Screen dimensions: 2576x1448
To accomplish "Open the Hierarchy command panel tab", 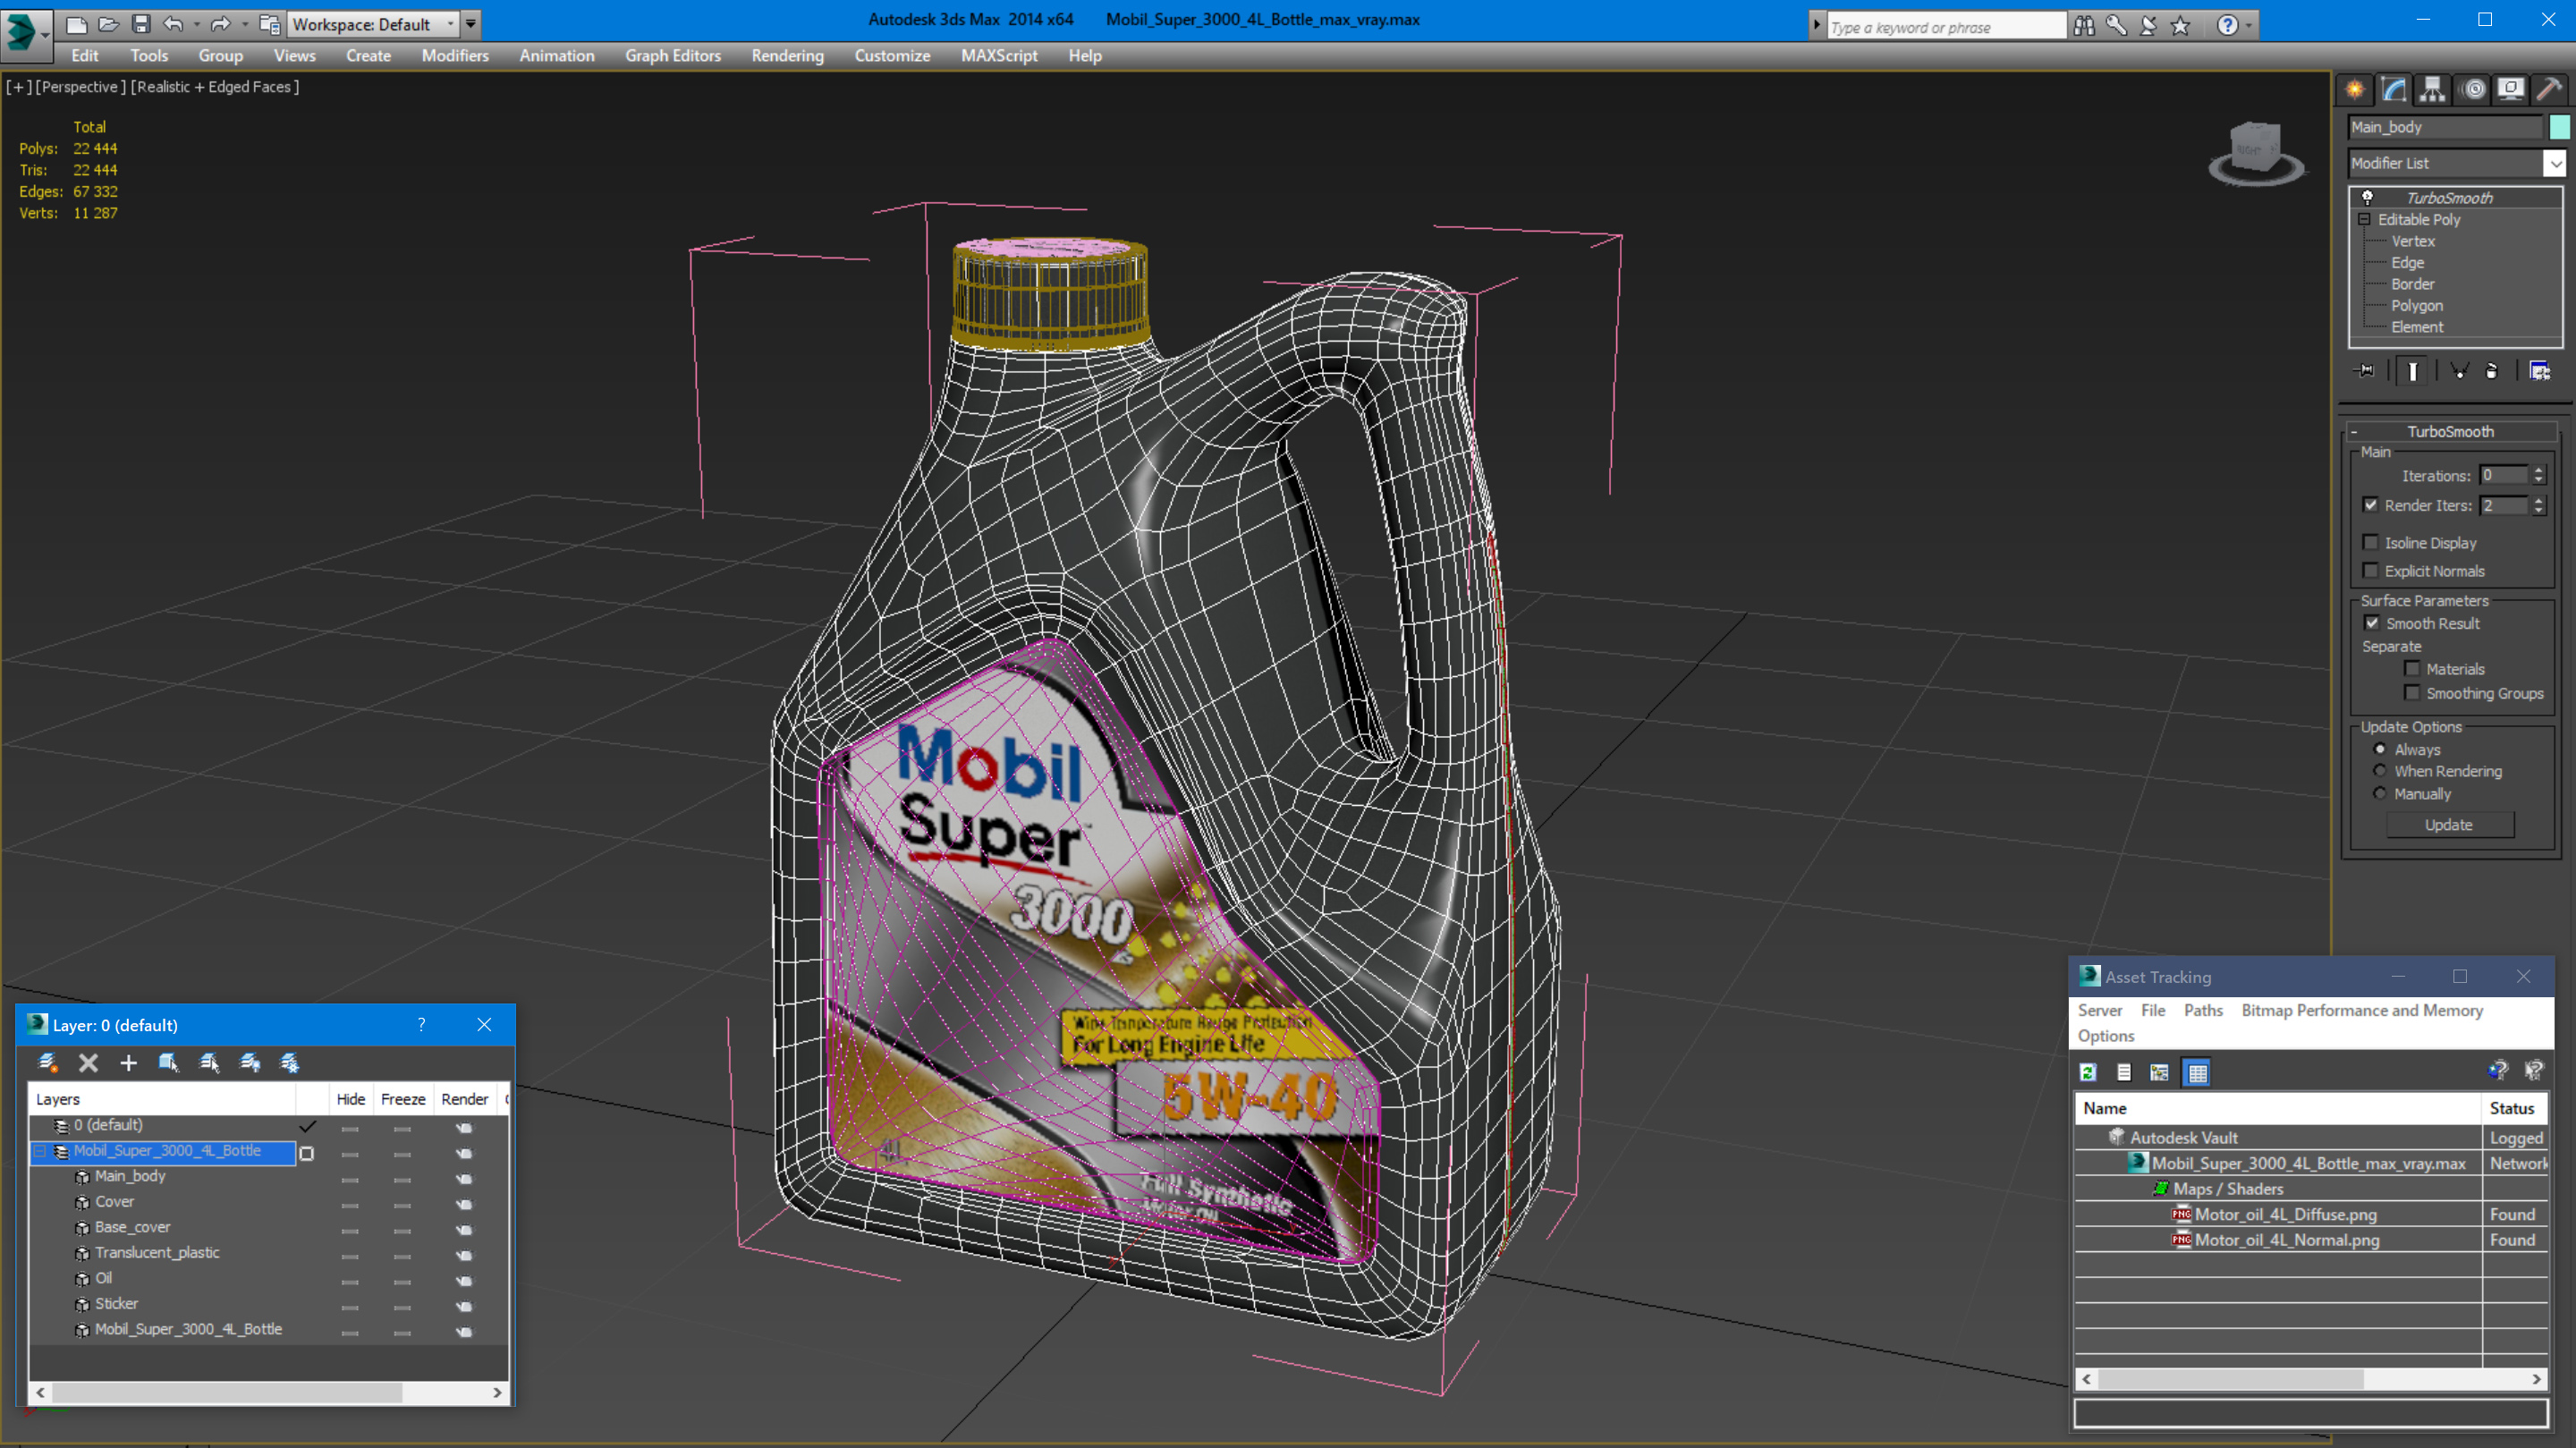I will [x=2433, y=90].
